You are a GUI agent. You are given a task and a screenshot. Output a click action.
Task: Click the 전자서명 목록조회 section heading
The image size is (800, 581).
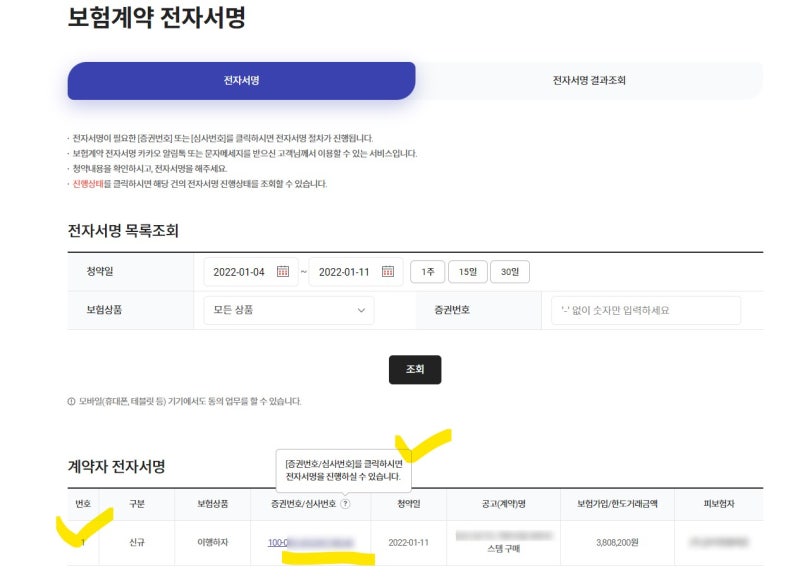click(123, 231)
